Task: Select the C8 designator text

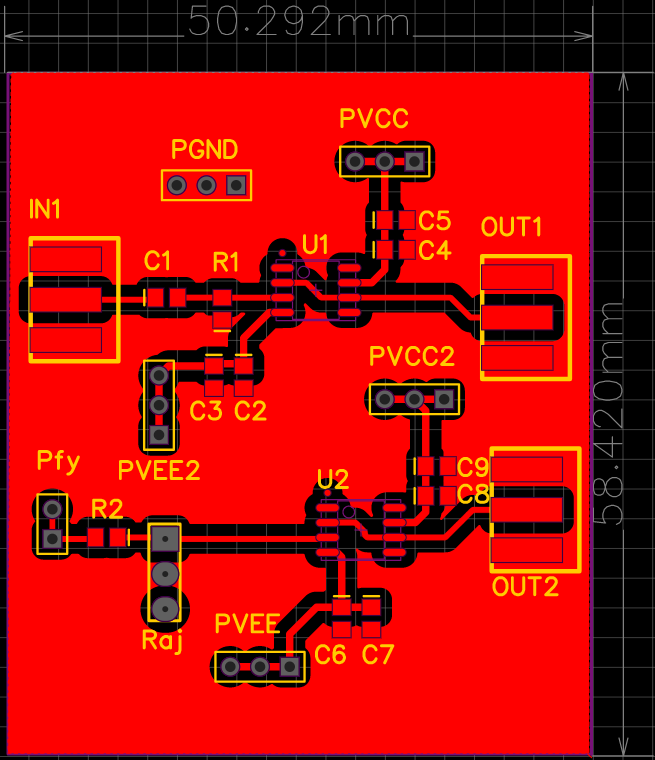Action: [473, 495]
